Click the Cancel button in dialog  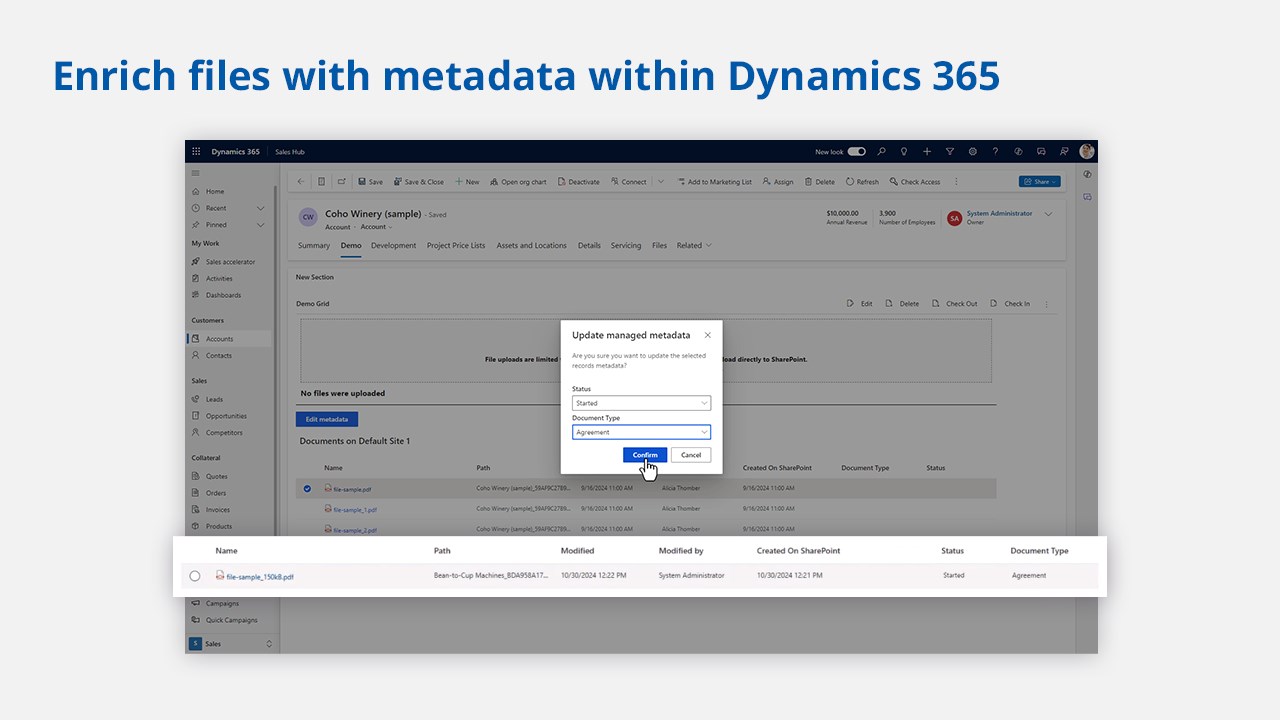[691, 455]
